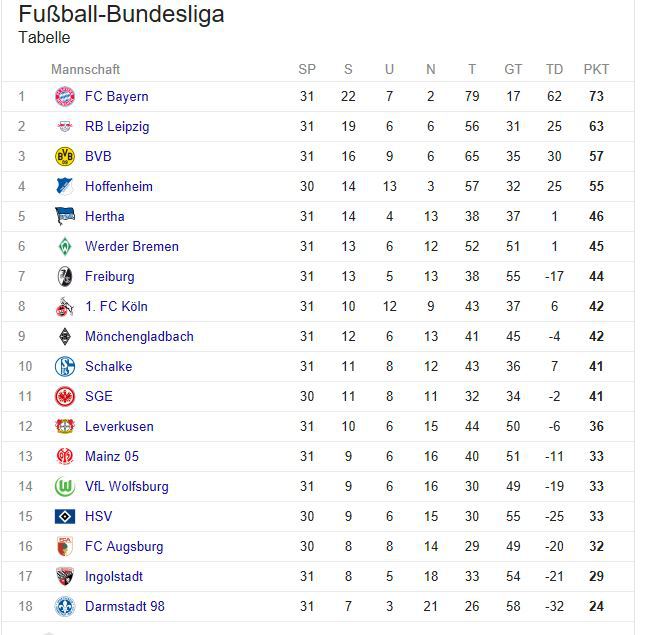Click the RB Leipzig club logo

coord(65,127)
